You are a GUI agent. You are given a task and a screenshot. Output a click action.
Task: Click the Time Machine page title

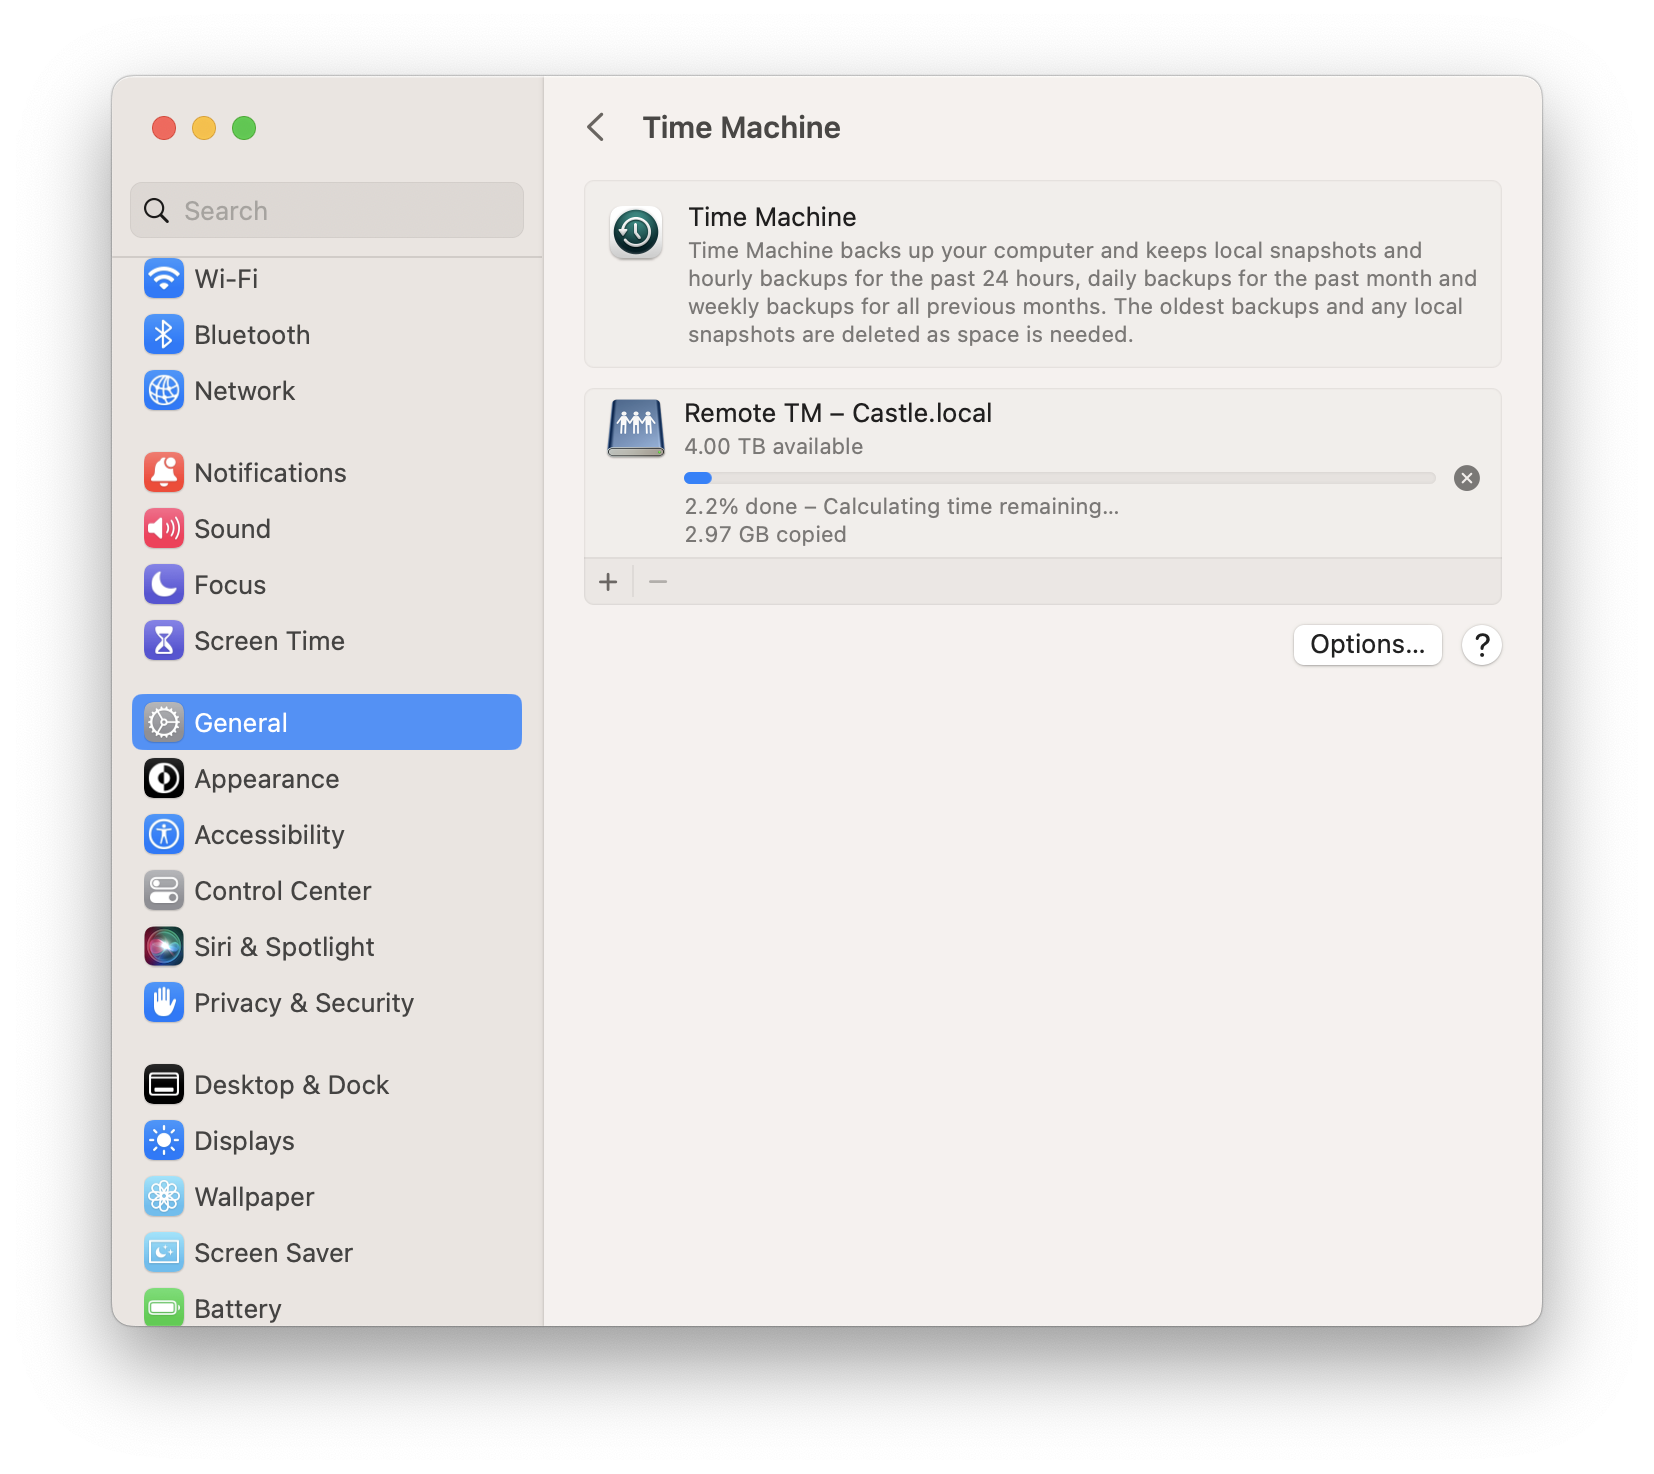(742, 128)
